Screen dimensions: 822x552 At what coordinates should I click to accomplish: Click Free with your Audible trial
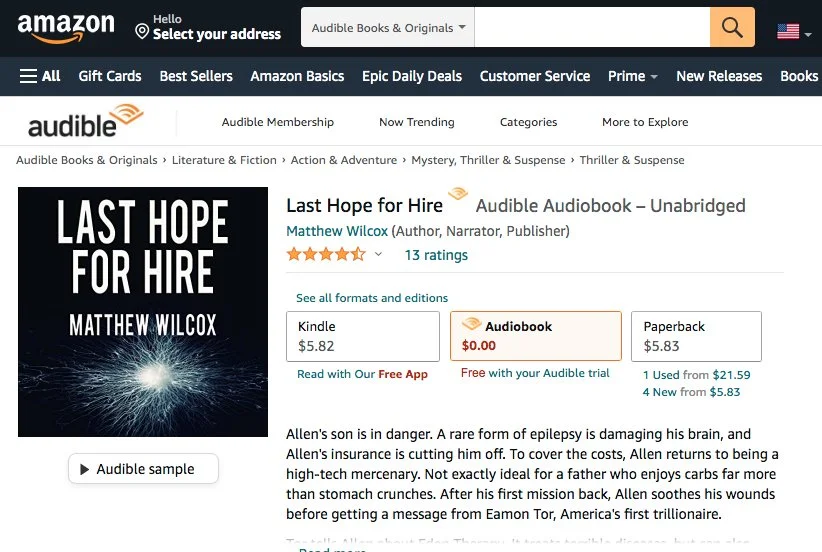pyautogui.click(x=535, y=373)
